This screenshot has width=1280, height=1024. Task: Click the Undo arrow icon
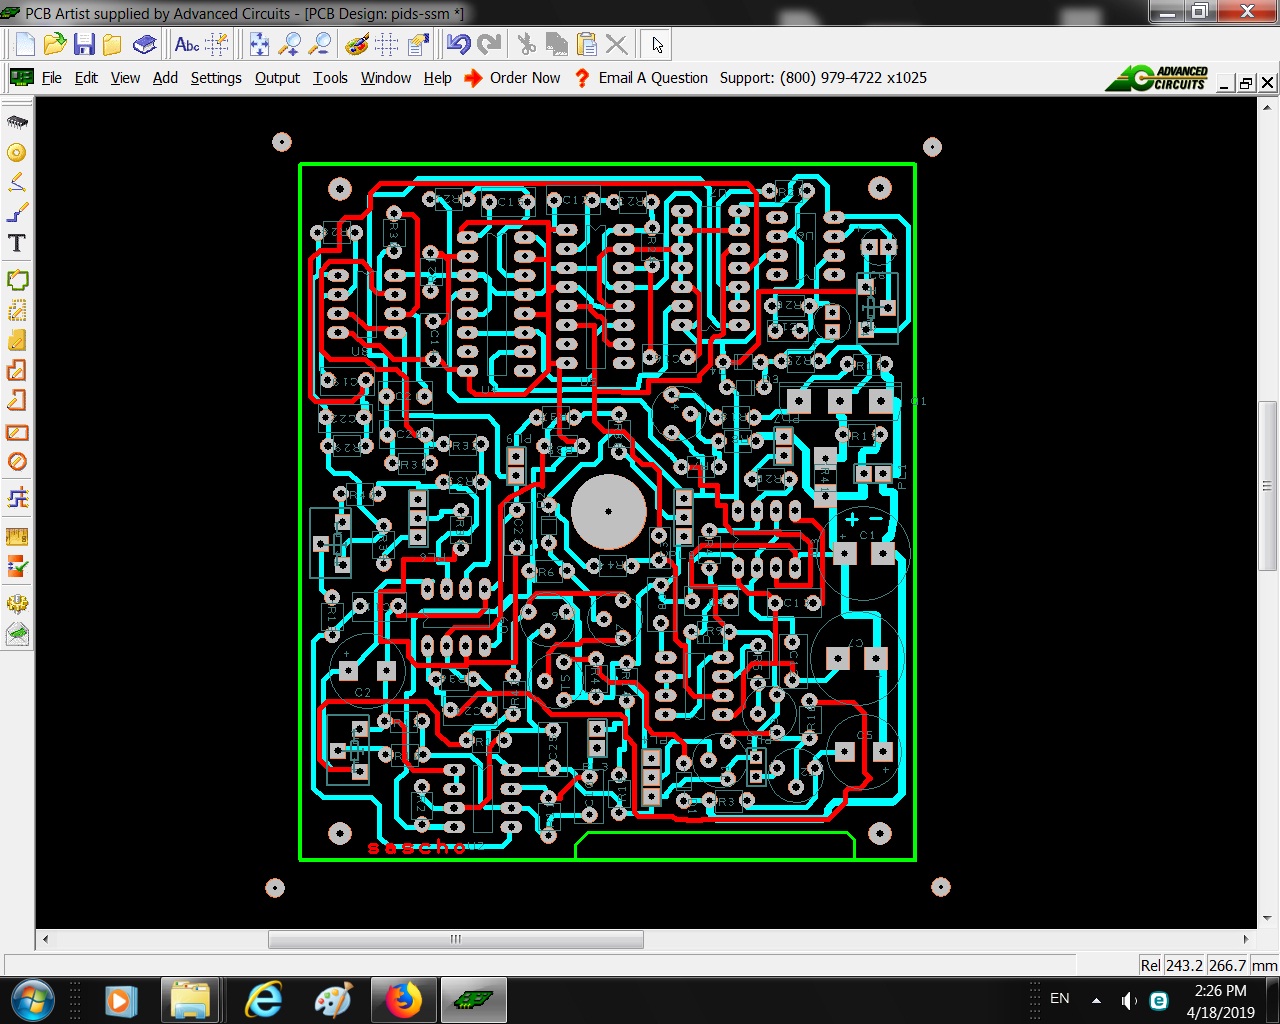point(458,44)
